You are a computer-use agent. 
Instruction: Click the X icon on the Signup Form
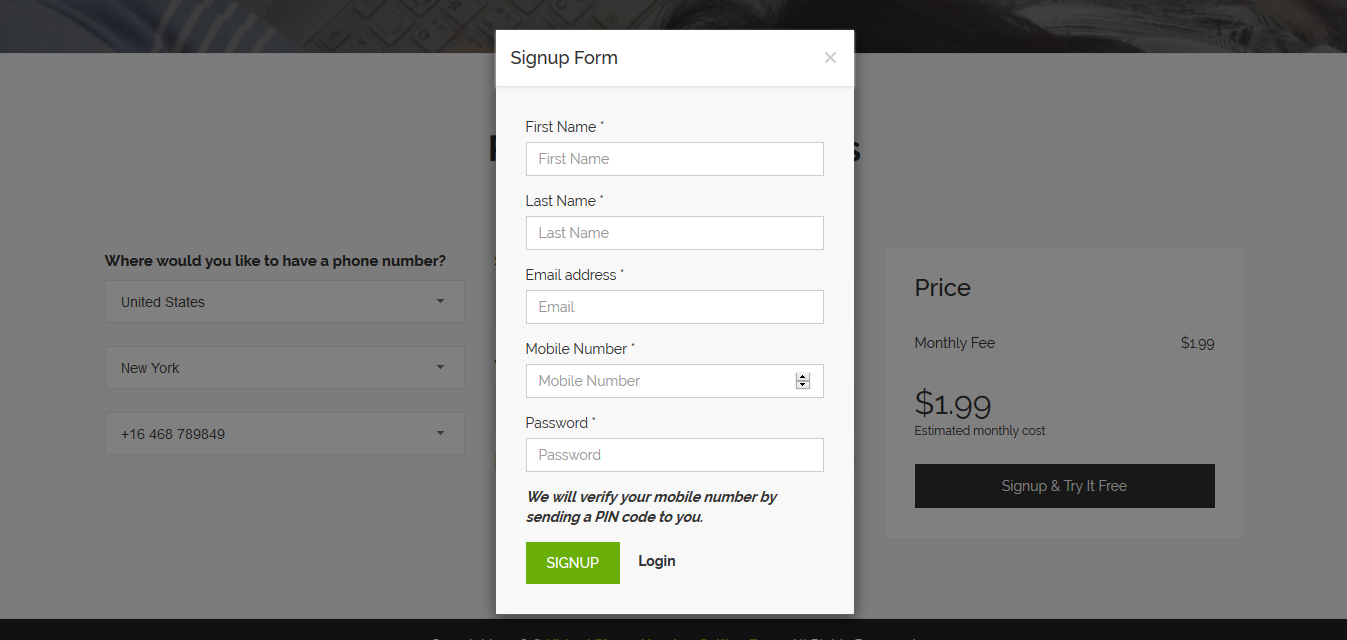click(x=830, y=57)
